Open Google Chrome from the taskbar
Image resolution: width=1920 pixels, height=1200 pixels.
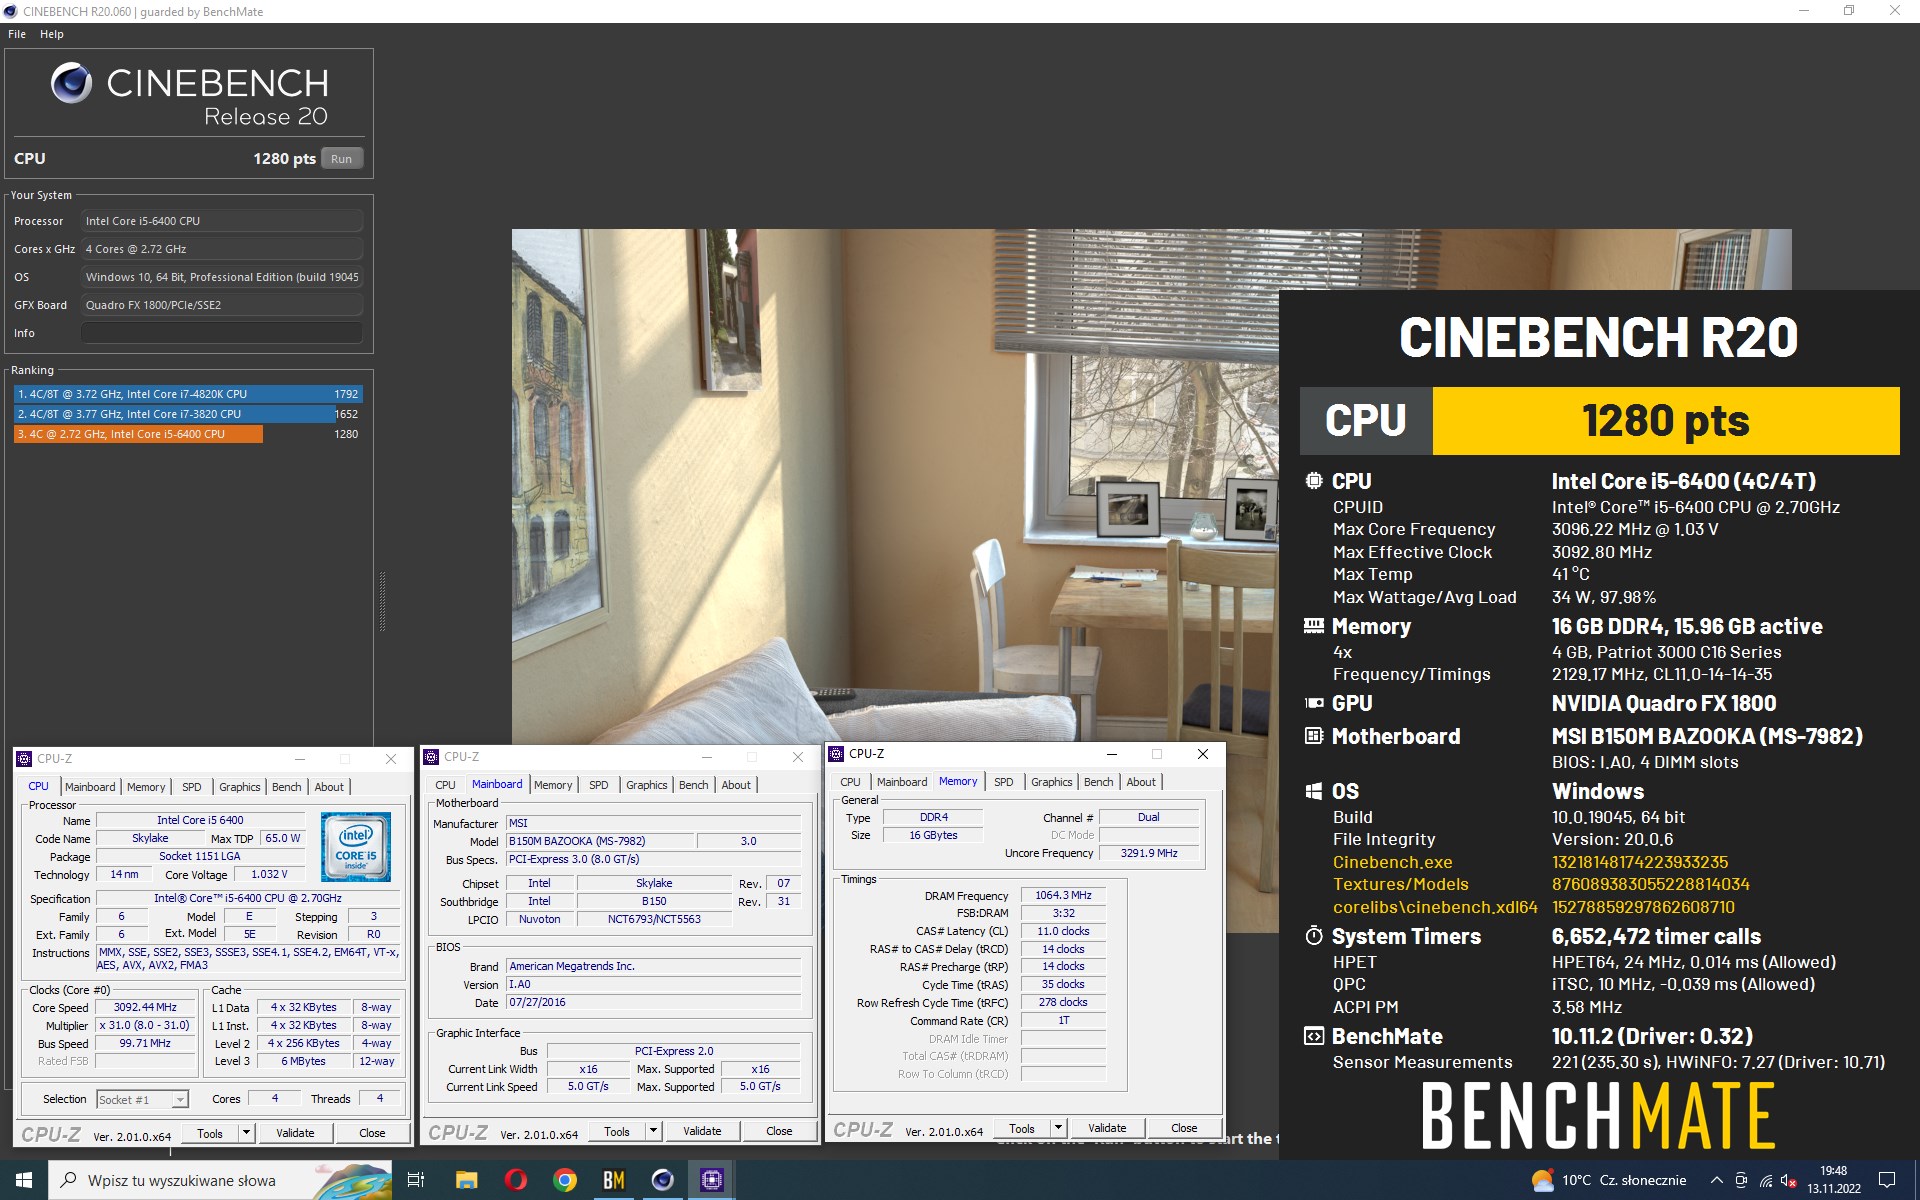click(565, 1180)
